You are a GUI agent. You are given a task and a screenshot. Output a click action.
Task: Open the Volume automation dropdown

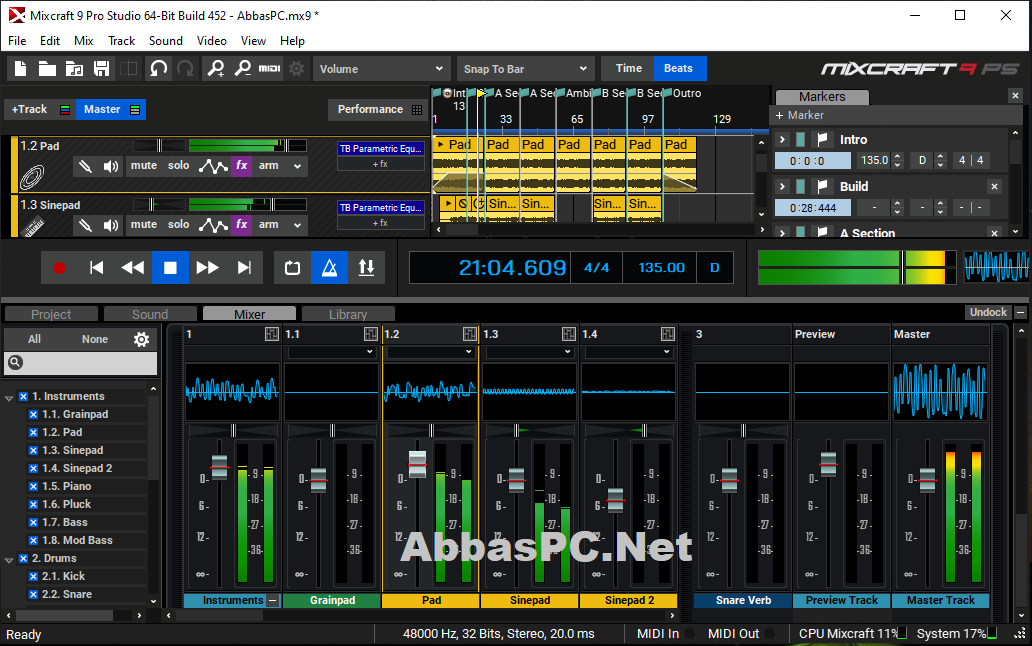point(381,68)
